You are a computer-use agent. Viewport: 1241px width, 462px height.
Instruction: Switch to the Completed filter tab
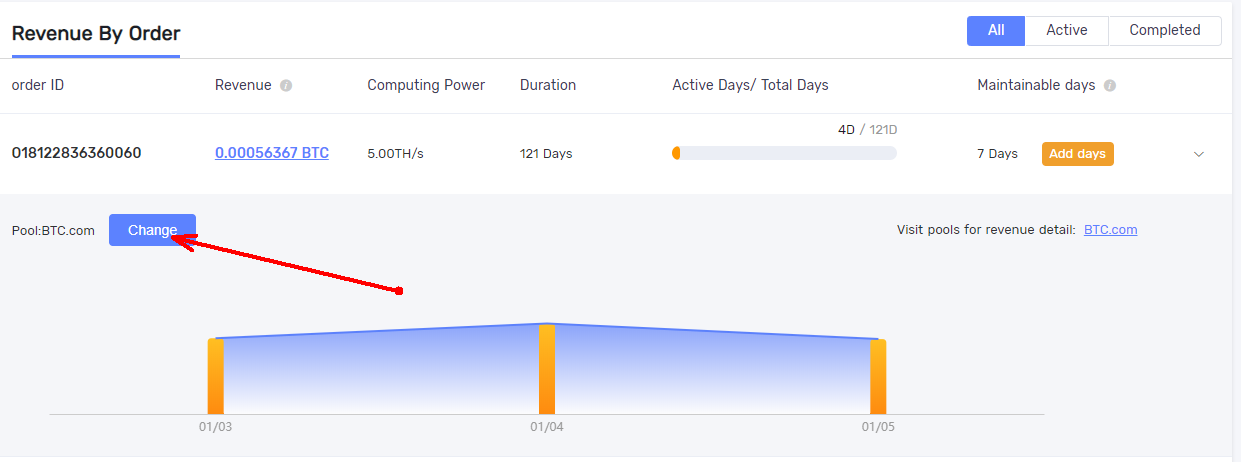click(x=1164, y=30)
